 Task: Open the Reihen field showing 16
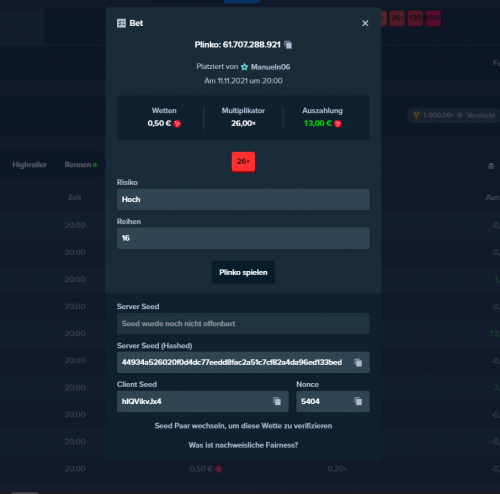243,238
